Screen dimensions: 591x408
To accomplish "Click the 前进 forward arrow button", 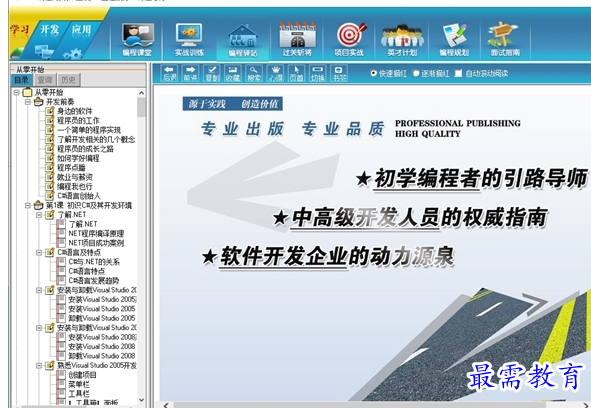I will [x=191, y=73].
